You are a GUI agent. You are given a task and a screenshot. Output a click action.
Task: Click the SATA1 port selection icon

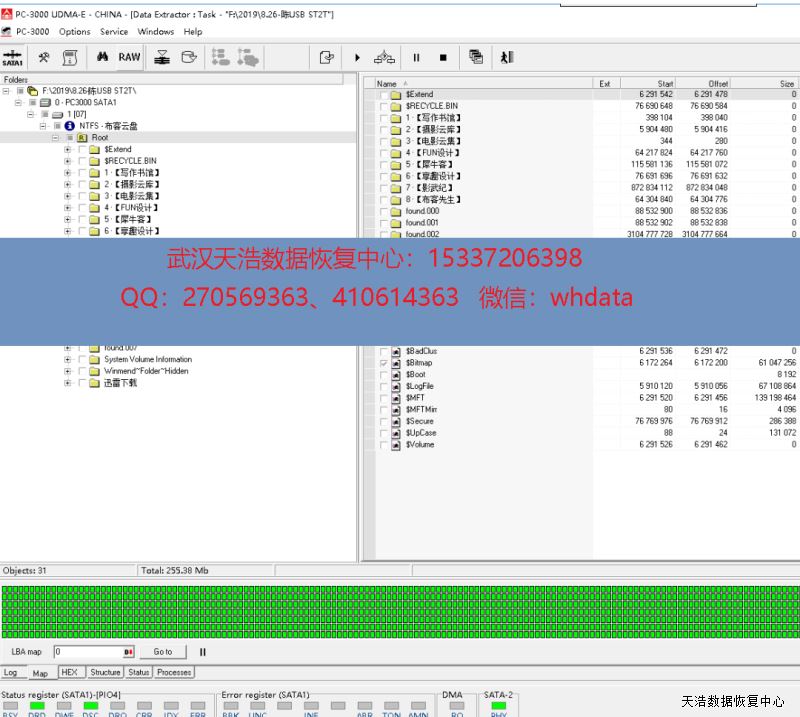13,58
